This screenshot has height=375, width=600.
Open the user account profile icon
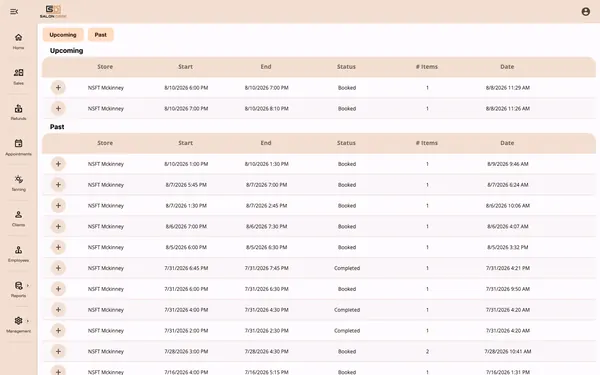[585, 11]
